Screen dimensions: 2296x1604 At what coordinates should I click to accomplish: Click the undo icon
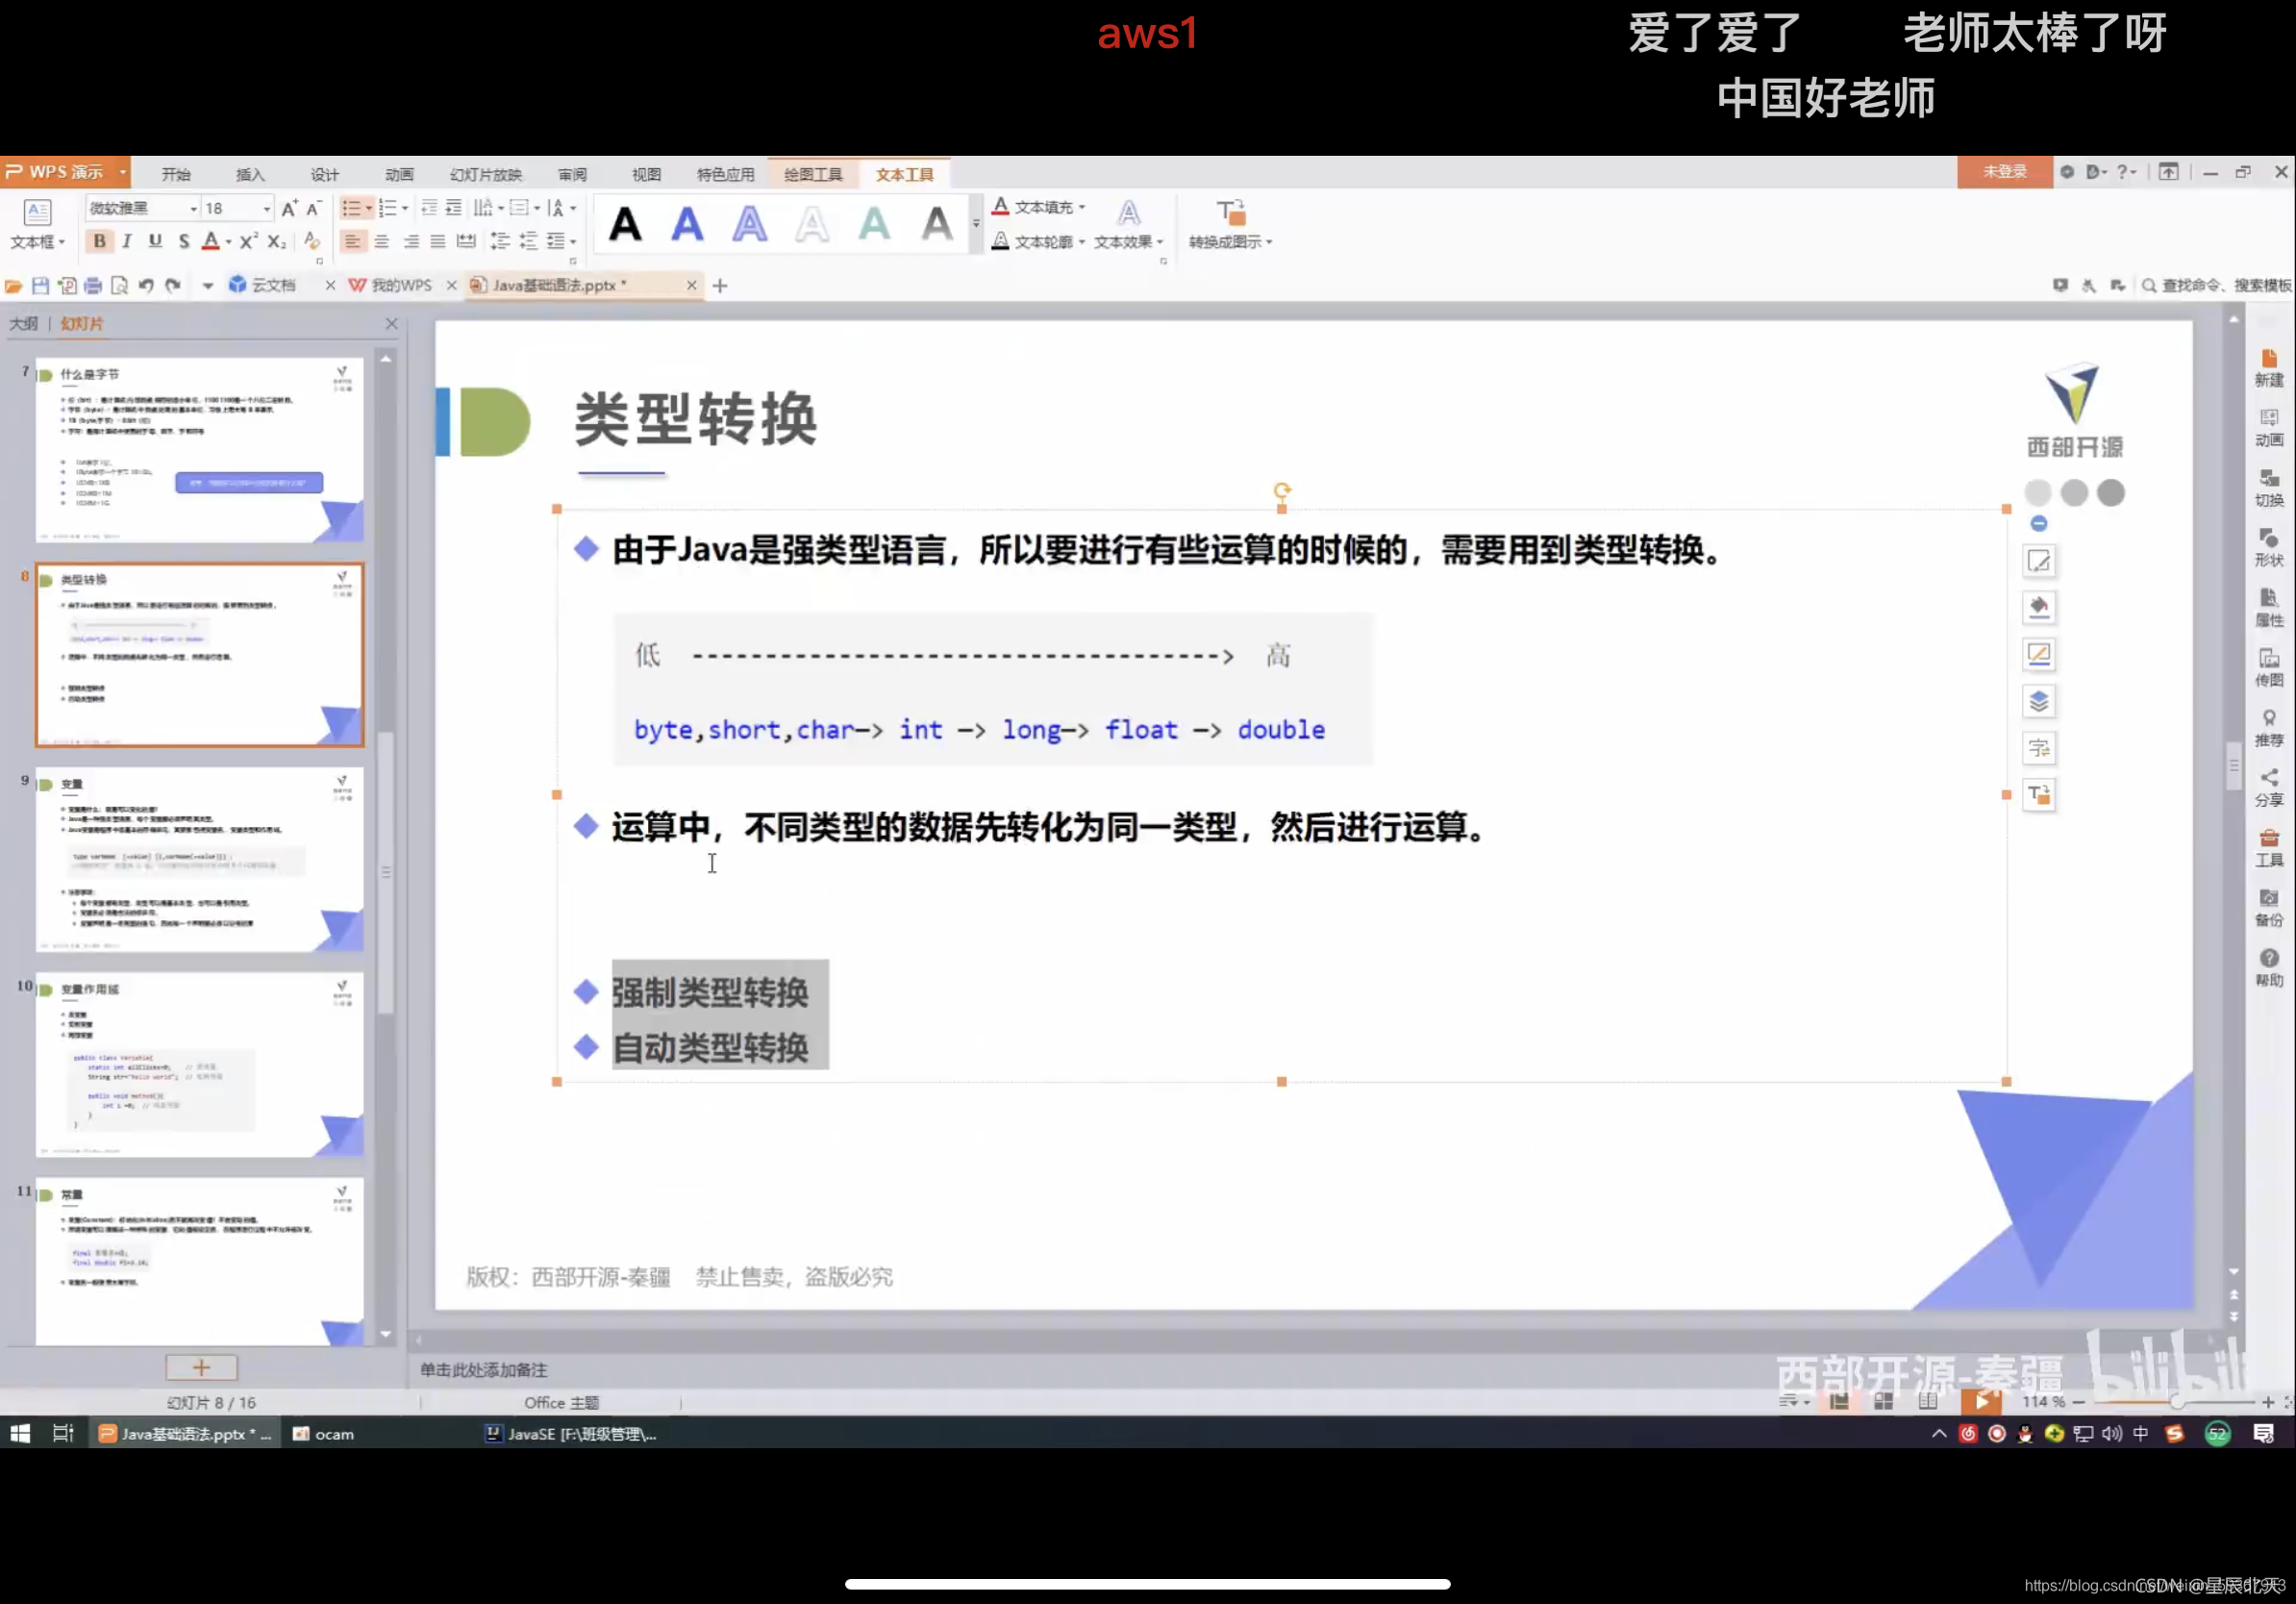coord(146,286)
